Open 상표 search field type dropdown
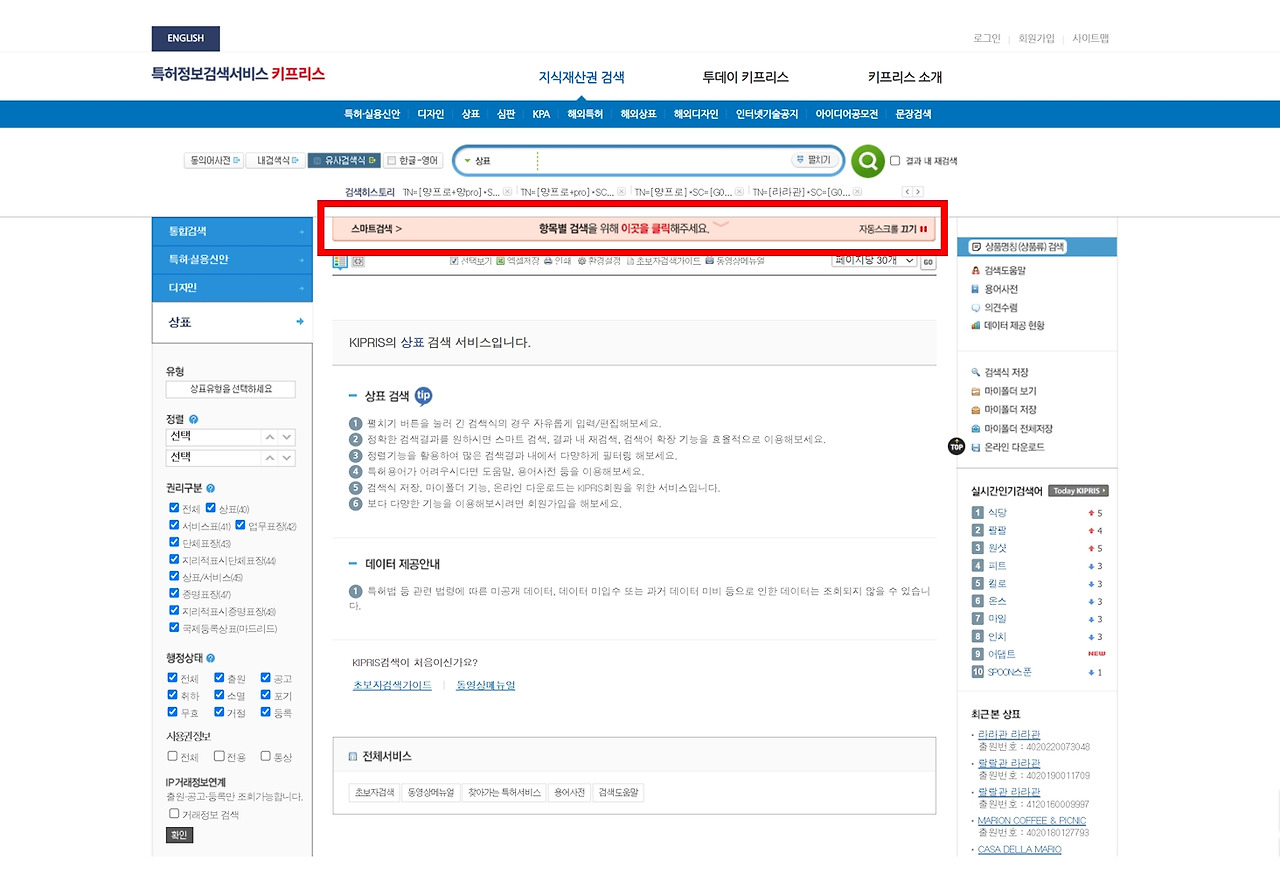 [x=477, y=160]
